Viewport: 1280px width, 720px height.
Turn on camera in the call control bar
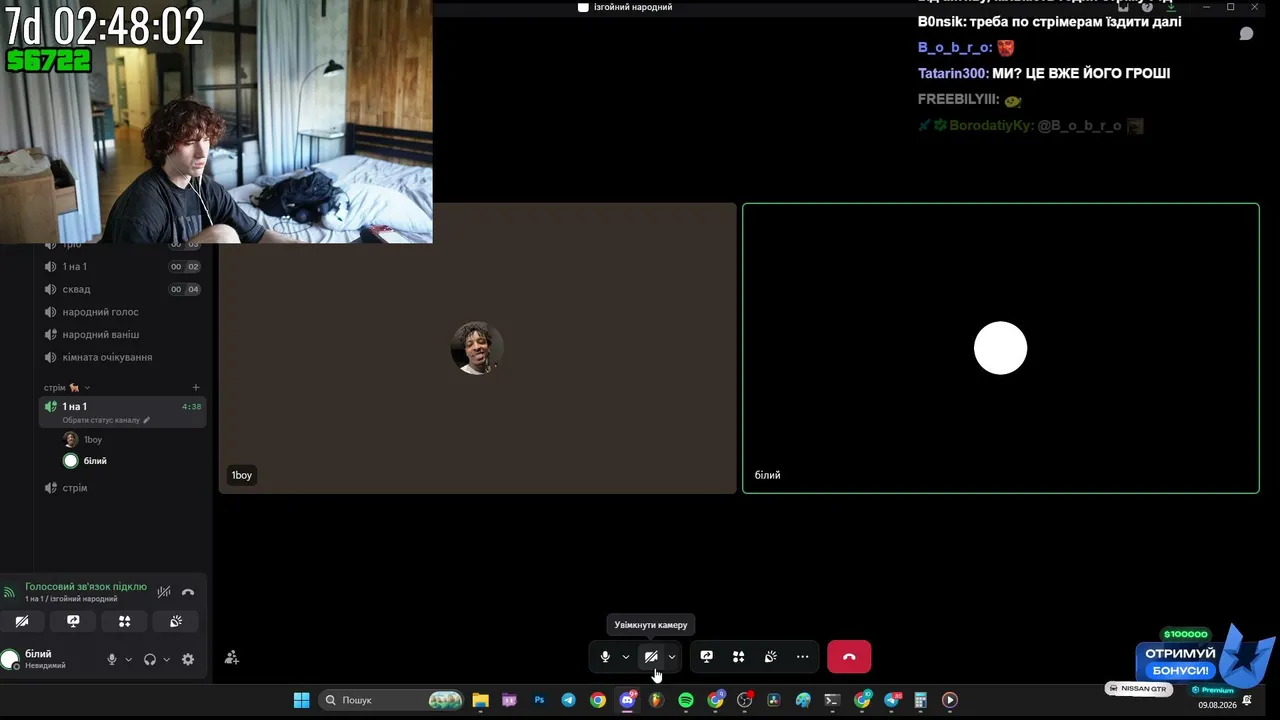point(651,657)
